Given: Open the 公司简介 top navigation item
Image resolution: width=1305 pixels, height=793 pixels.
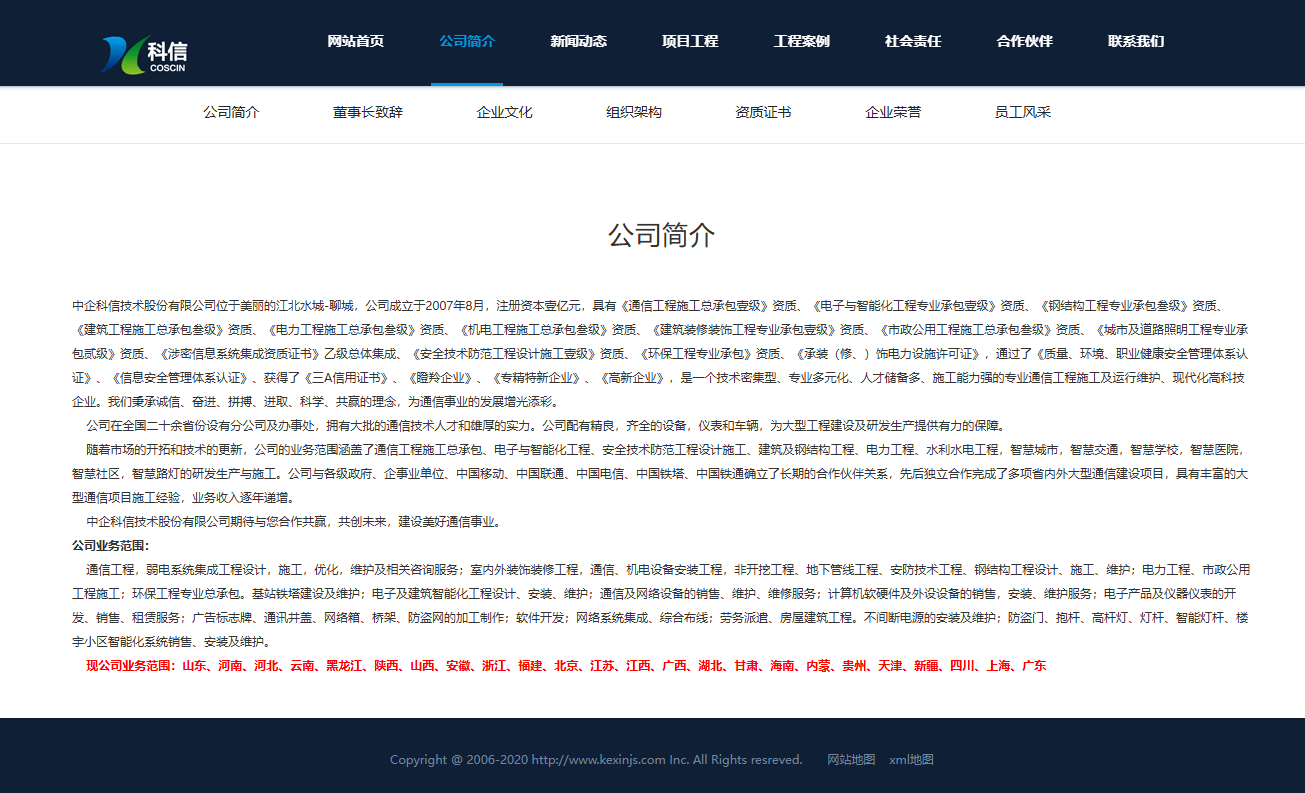Looking at the screenshot, I should pos(467,42).
